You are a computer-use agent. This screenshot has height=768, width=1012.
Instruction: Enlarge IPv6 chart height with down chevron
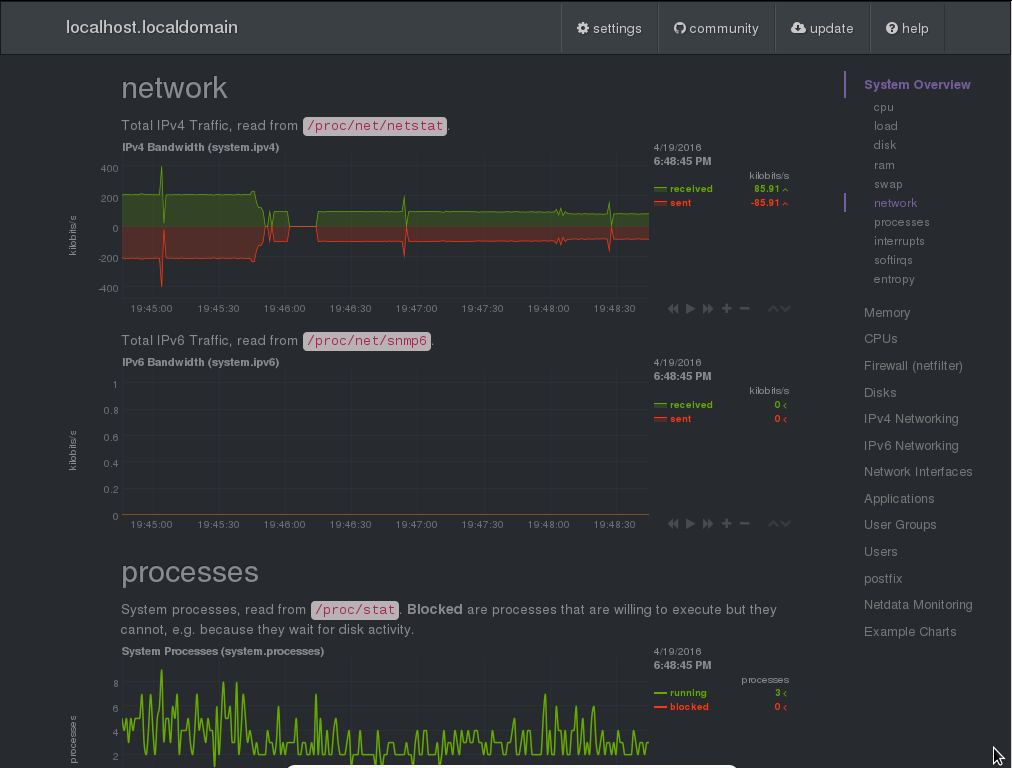point(786,523)
